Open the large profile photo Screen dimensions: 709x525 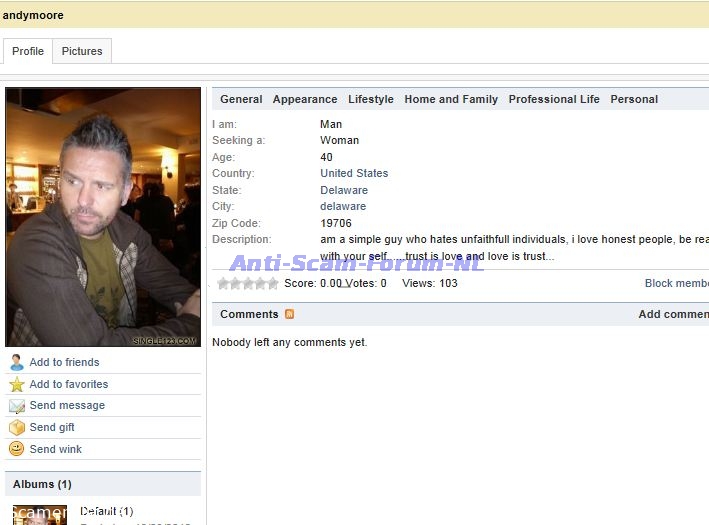(103, 217)
